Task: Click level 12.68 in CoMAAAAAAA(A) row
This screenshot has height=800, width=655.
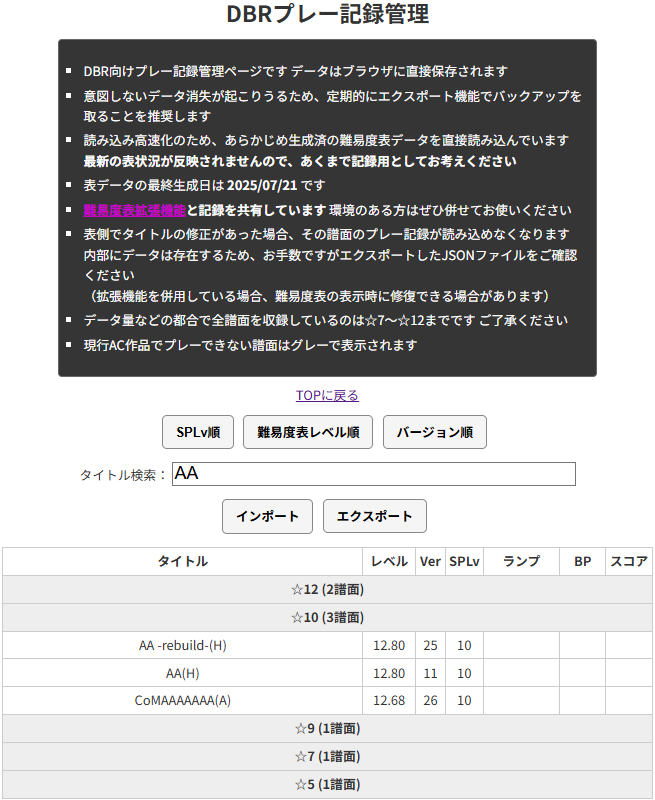Action: point(389,701)
